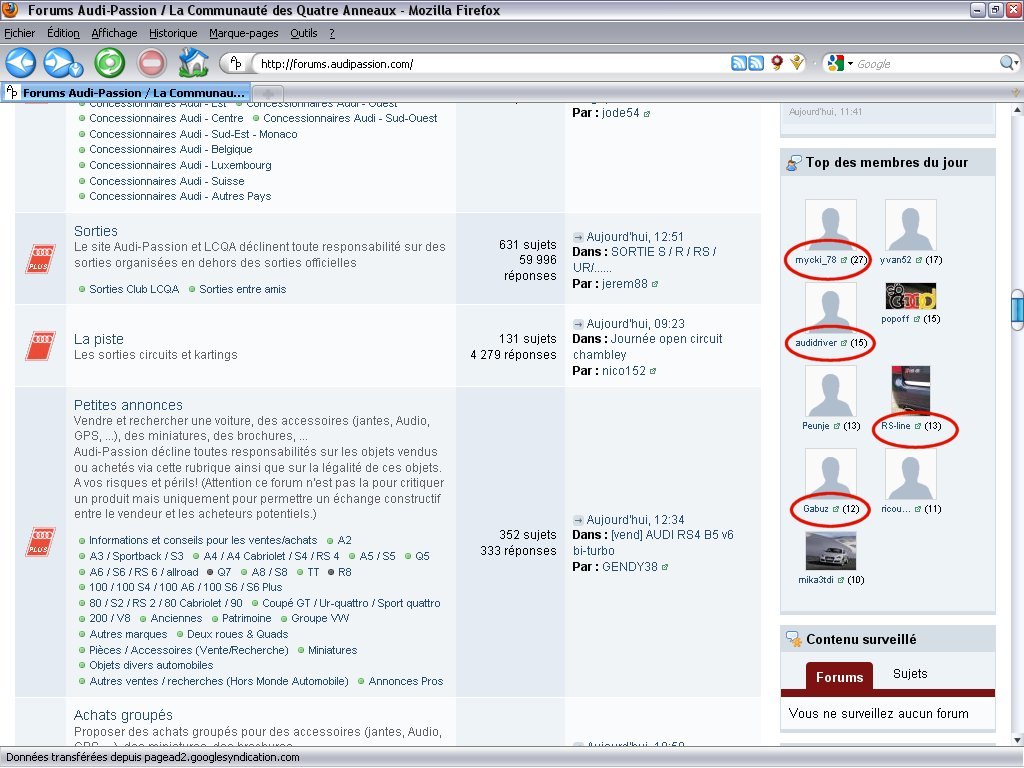
Task: Click the RSS feed icon in address bar
Action: [740, 64]
